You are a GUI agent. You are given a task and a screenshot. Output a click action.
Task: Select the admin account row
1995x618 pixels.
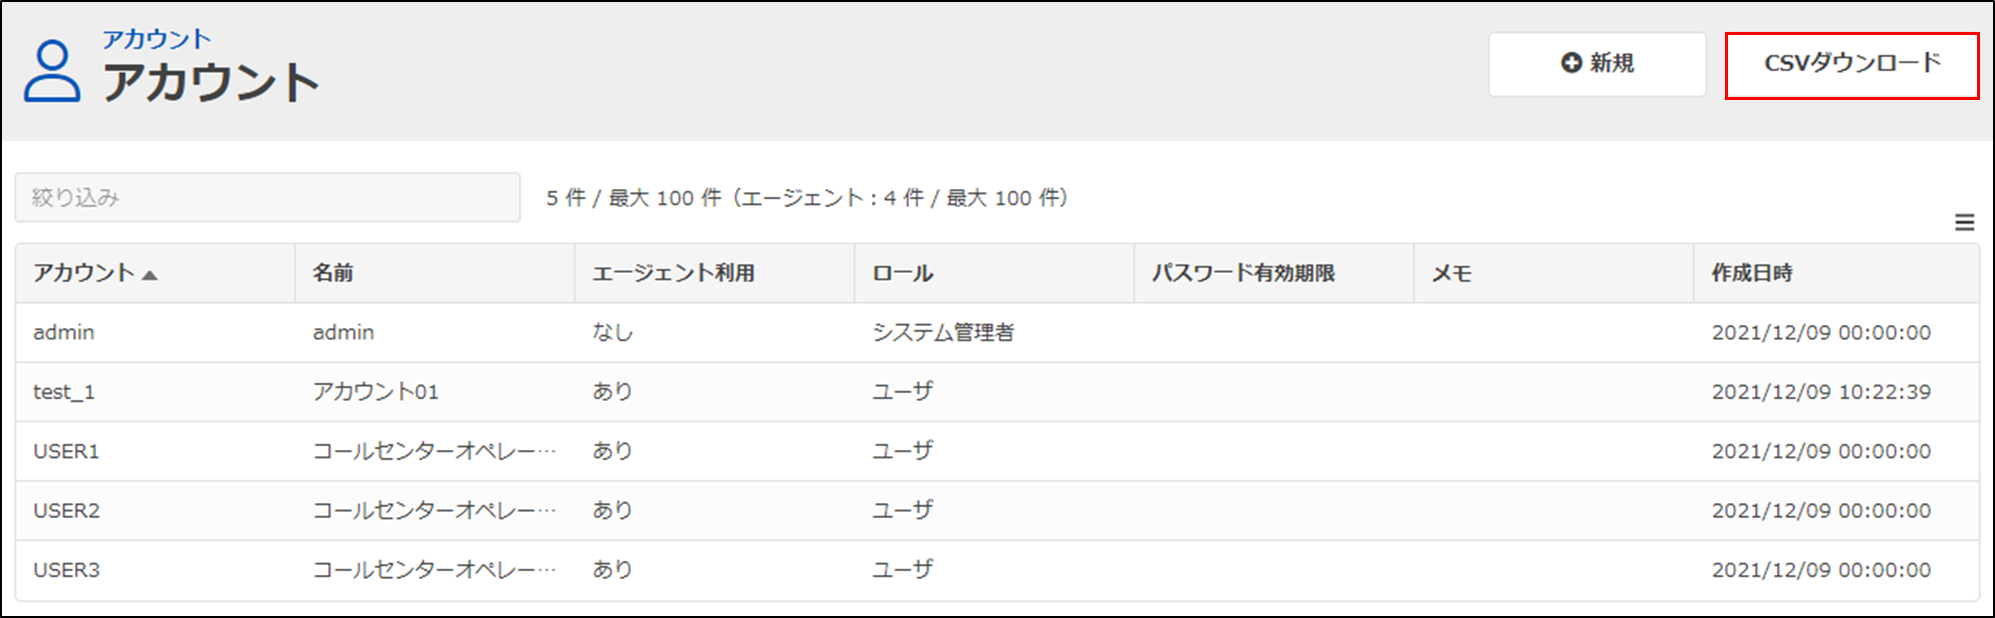pyautogui.click(x=997, y=333)
